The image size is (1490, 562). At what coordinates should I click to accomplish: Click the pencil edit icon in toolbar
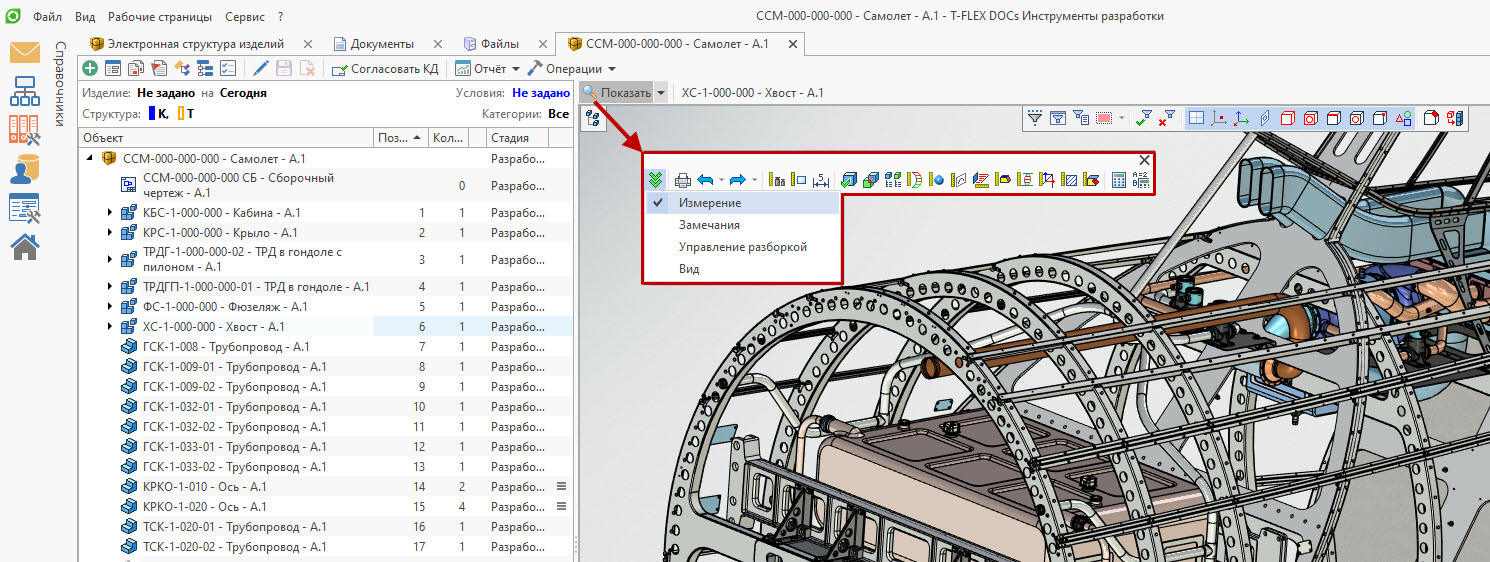point(261,69)
